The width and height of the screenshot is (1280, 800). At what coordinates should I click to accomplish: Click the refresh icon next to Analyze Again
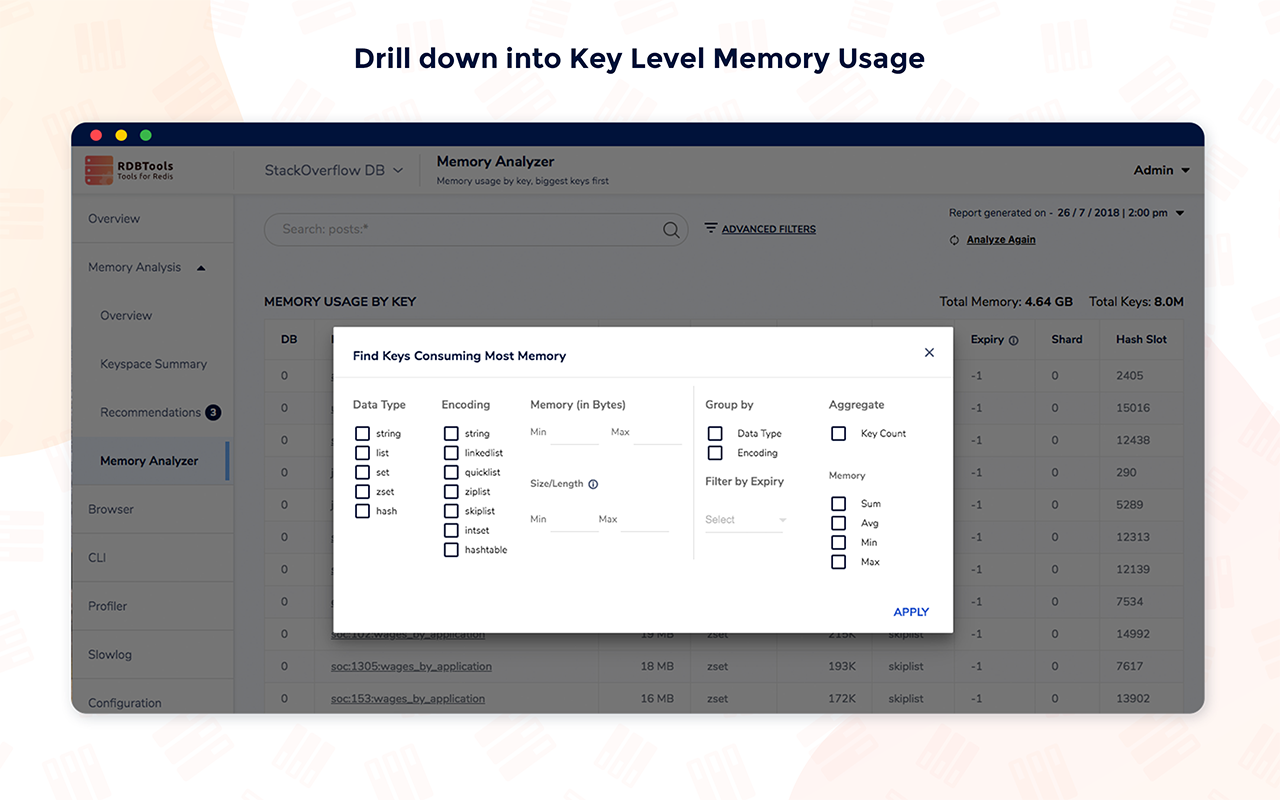[954, 239]
